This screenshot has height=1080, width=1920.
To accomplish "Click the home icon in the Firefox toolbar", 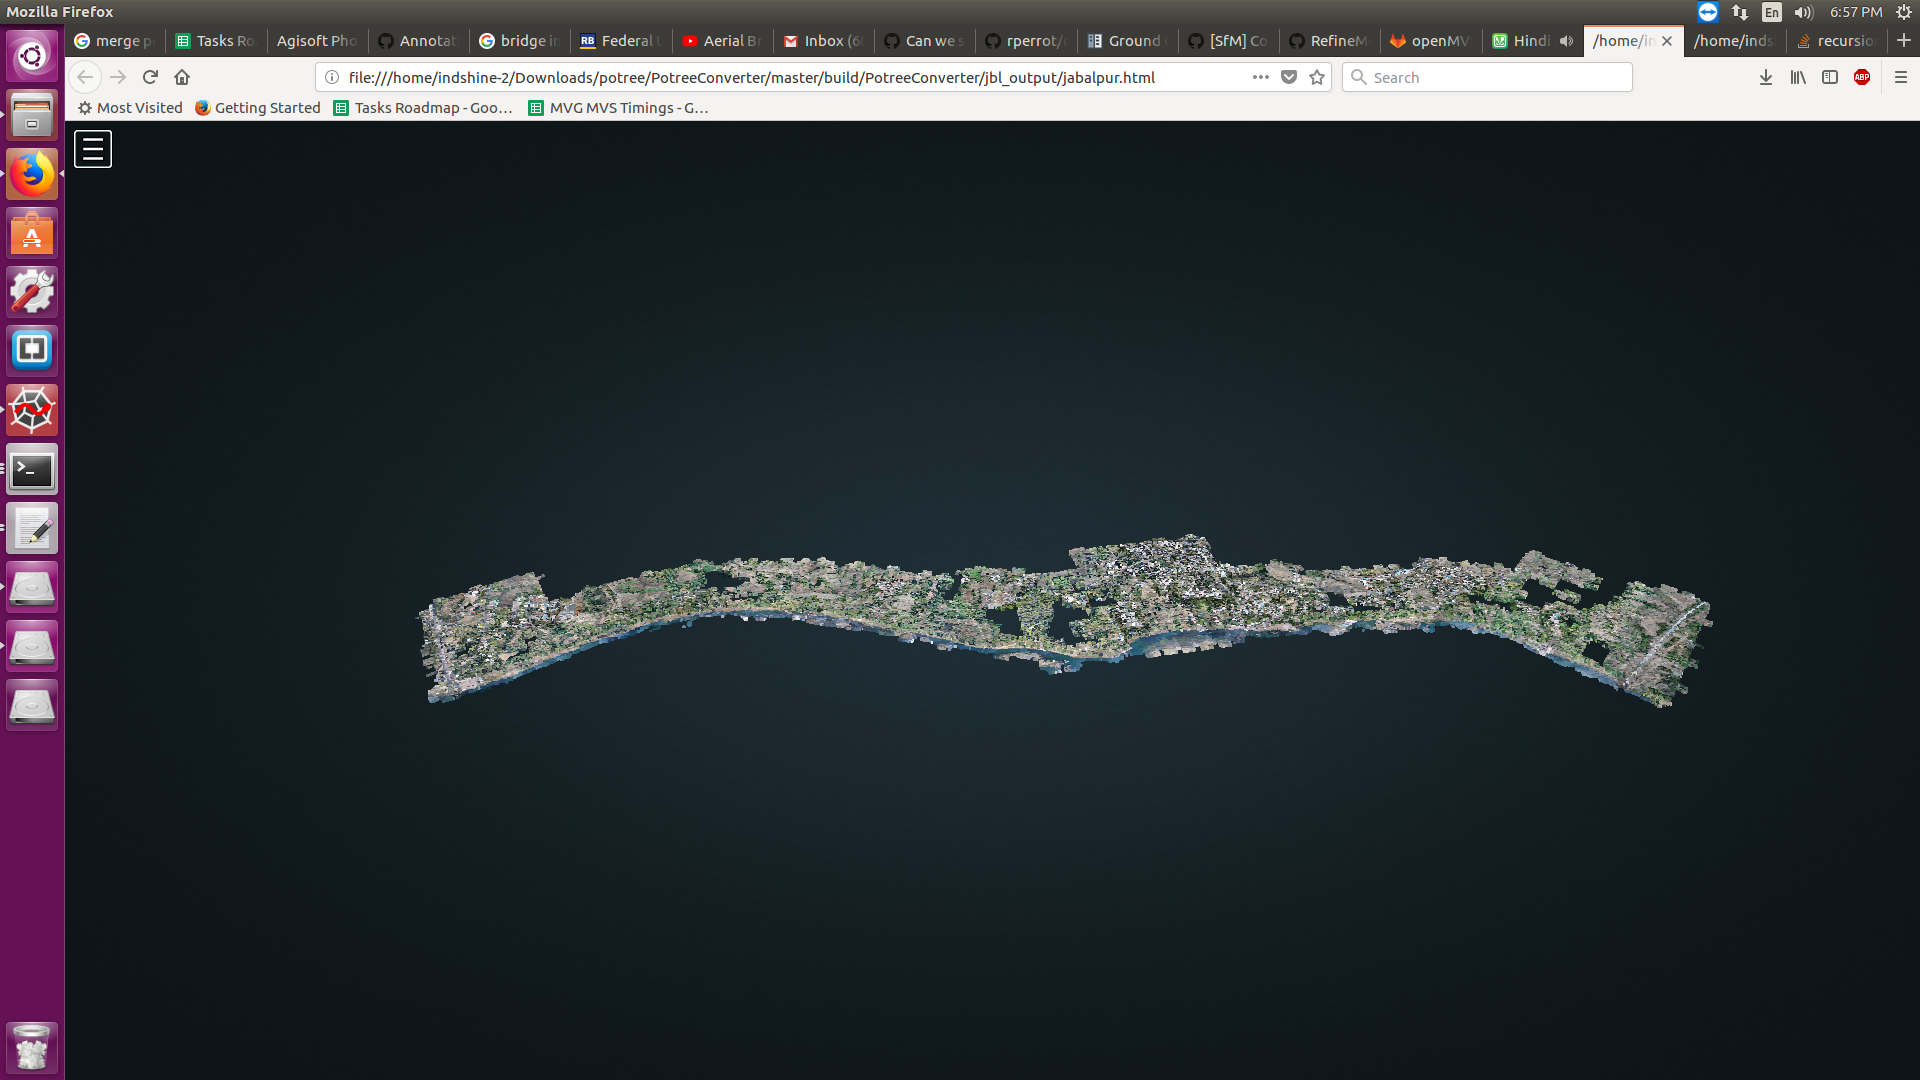I will 182,77.
